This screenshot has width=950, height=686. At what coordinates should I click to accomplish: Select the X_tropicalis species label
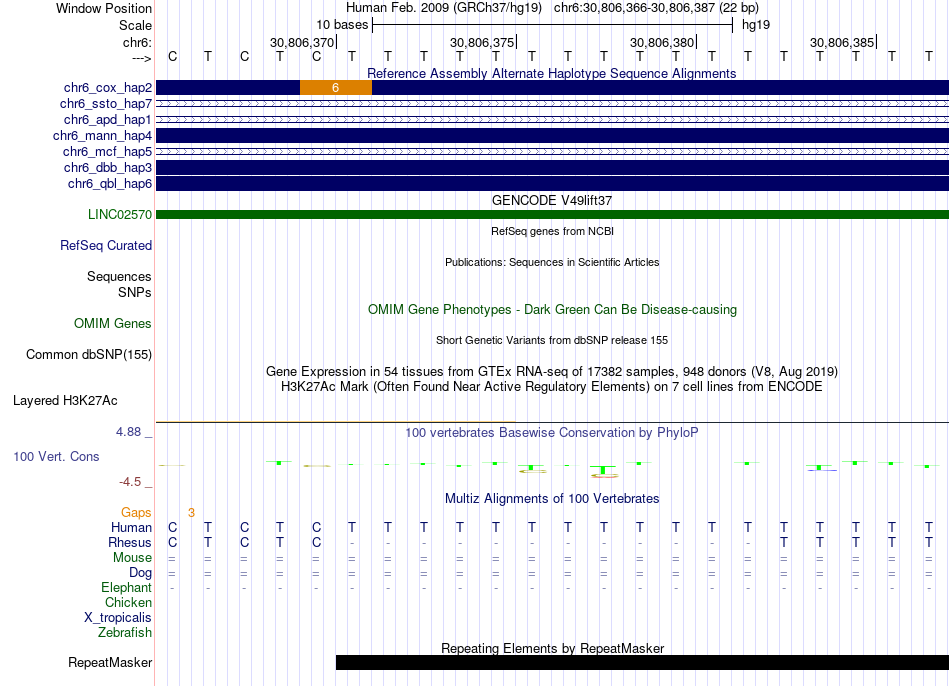pyautogui.click(x=118, y=618)
